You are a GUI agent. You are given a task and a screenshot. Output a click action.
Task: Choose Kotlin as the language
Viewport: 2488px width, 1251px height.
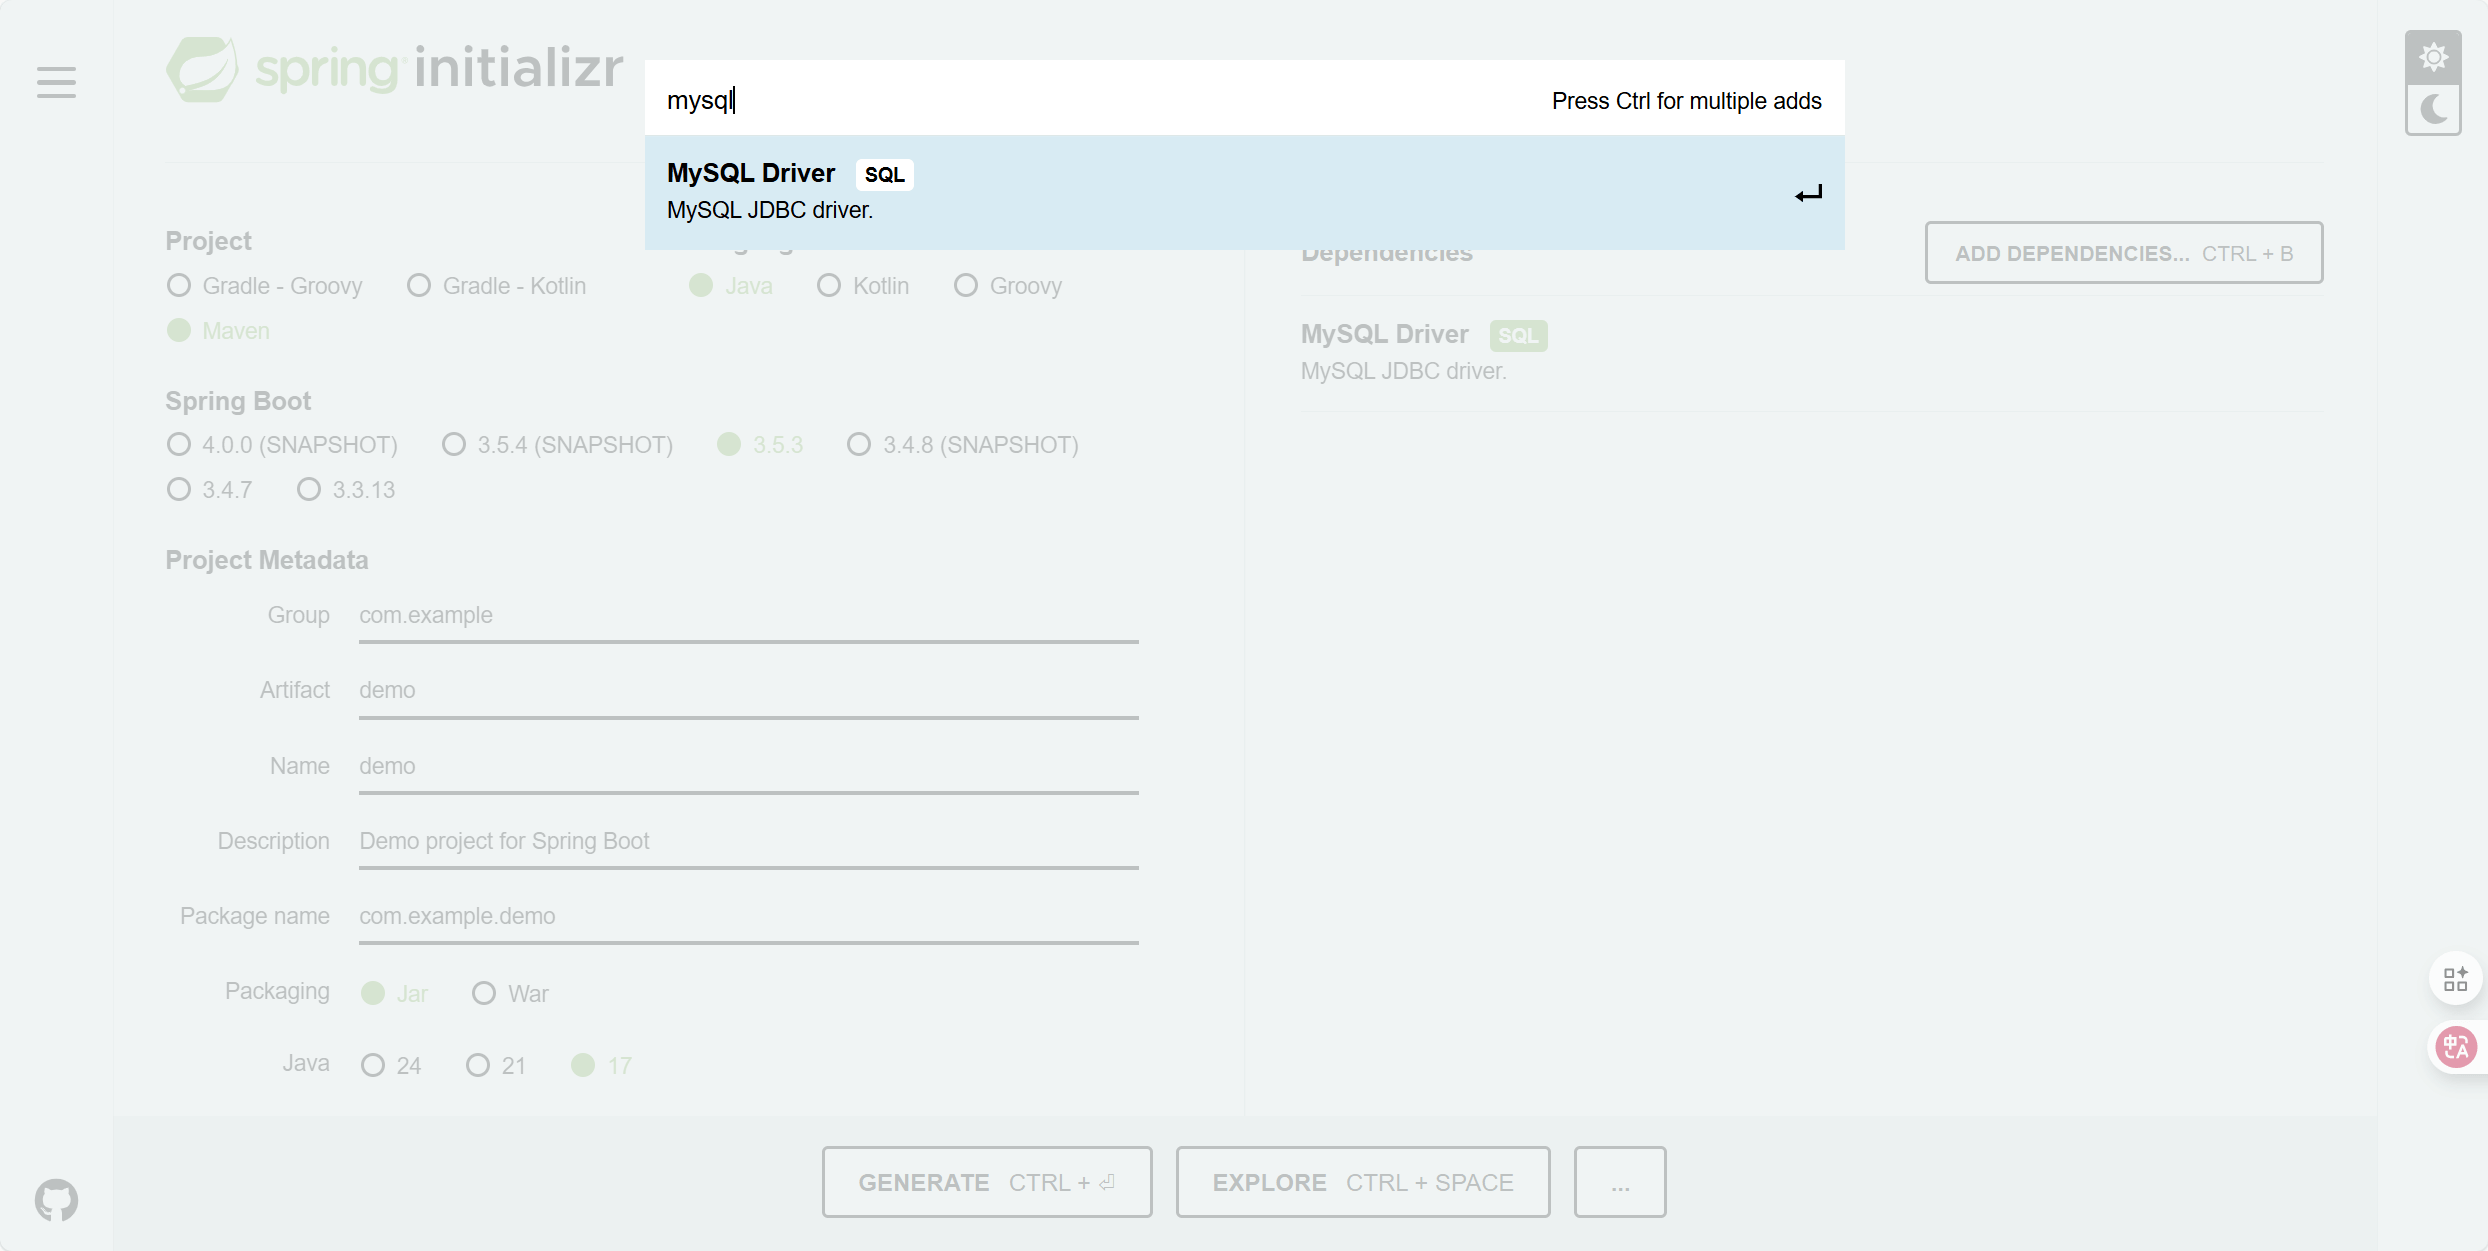click(x=829, y=286)
